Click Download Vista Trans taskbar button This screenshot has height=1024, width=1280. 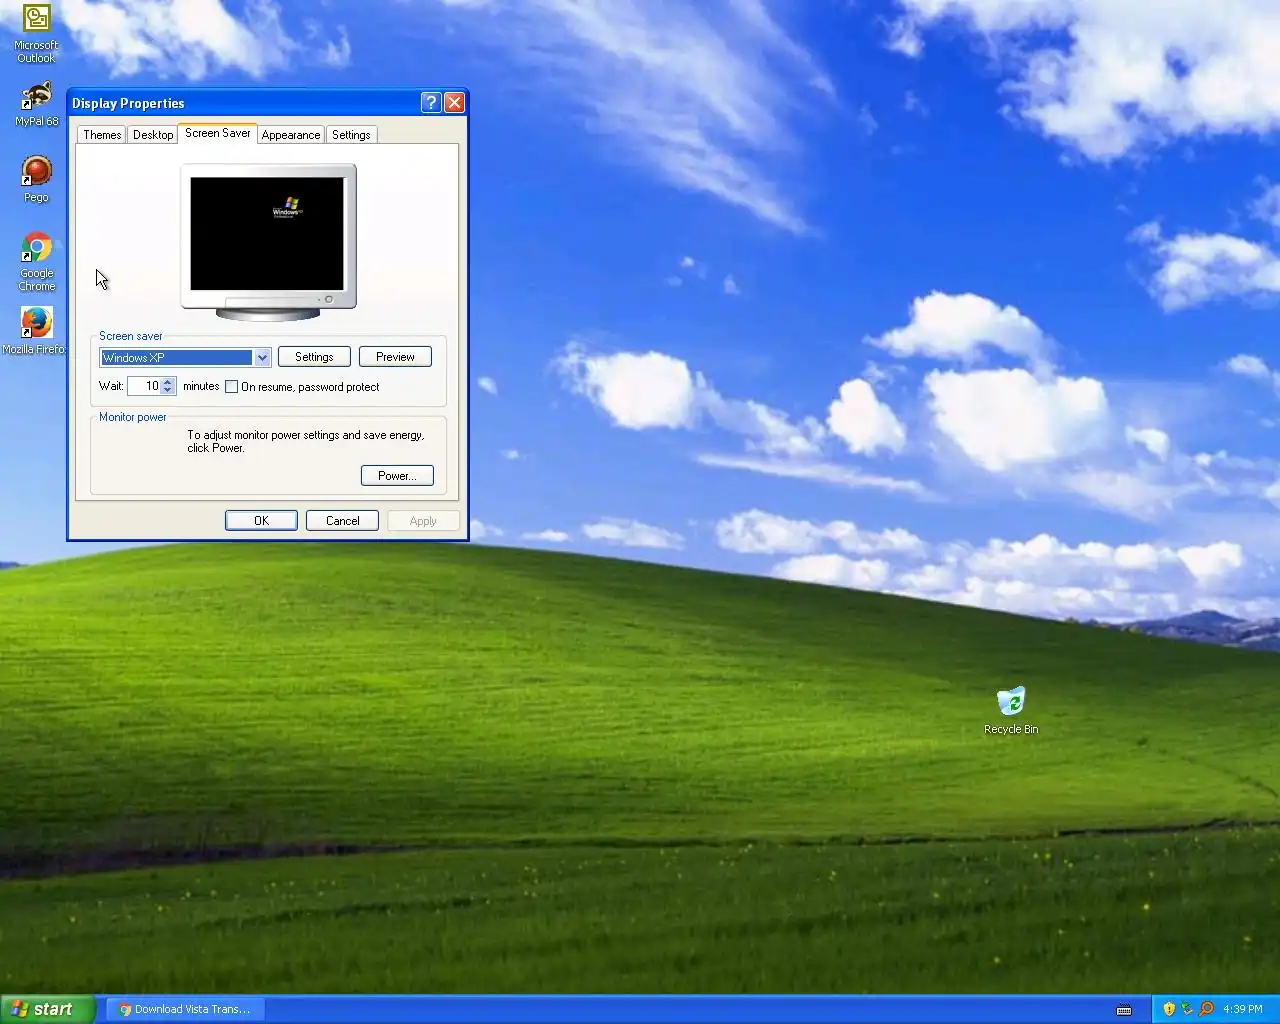(185, 1009)
